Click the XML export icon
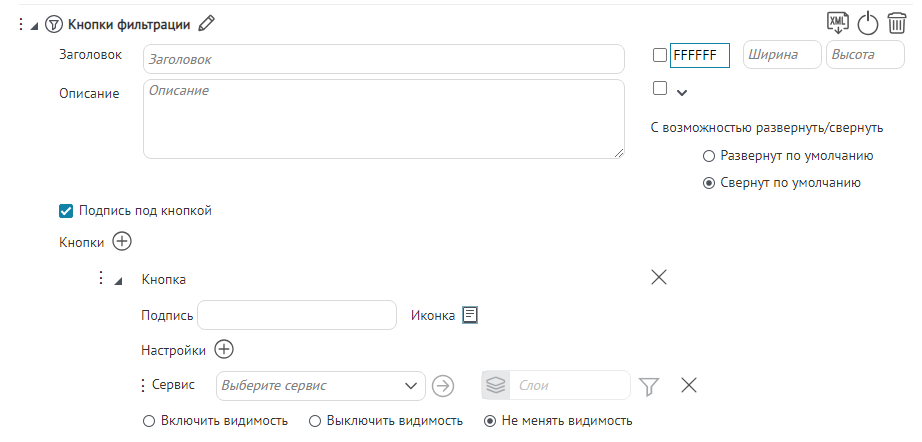 838,22
